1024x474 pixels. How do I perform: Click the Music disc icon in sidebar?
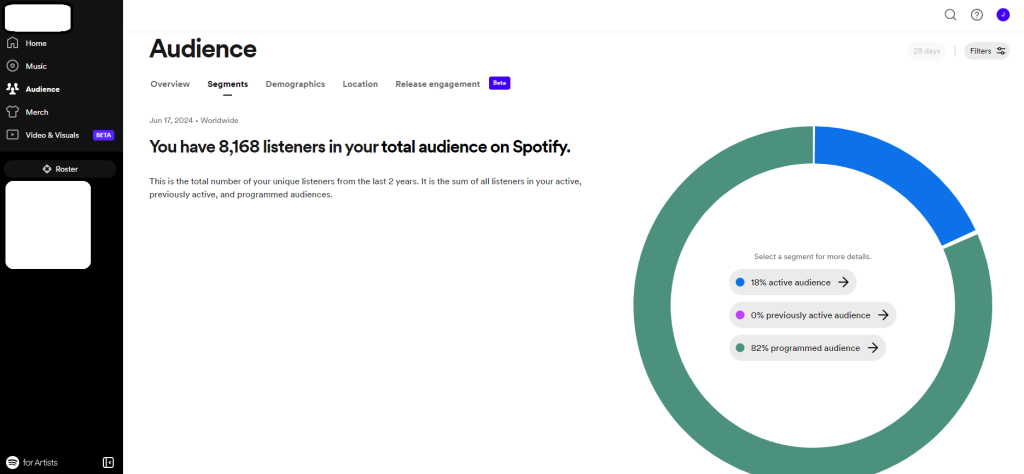(x=13, y=66)
